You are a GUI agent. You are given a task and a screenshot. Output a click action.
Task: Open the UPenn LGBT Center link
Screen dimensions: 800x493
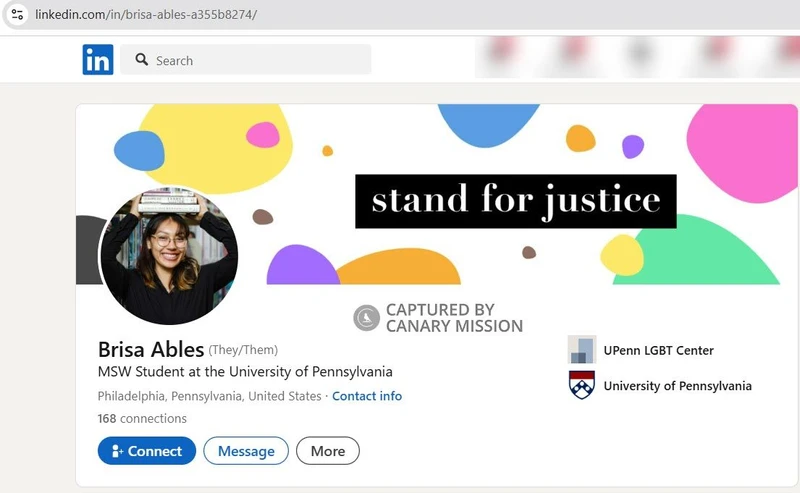(658, 350)
